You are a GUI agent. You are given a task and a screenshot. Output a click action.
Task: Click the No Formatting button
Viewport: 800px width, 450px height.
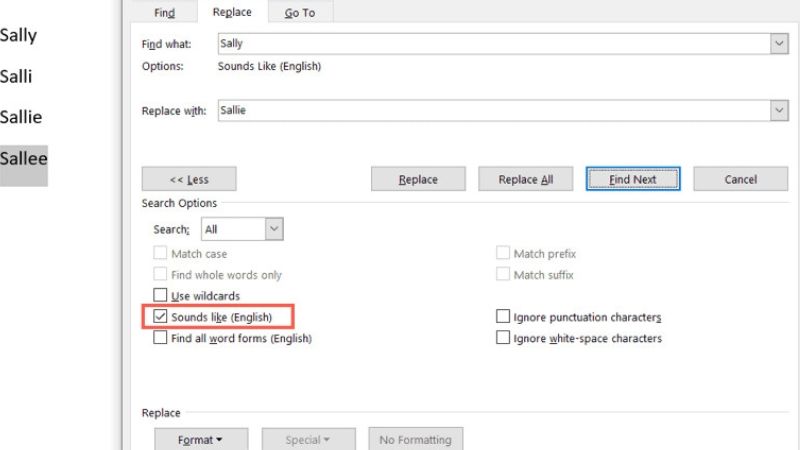415,439
